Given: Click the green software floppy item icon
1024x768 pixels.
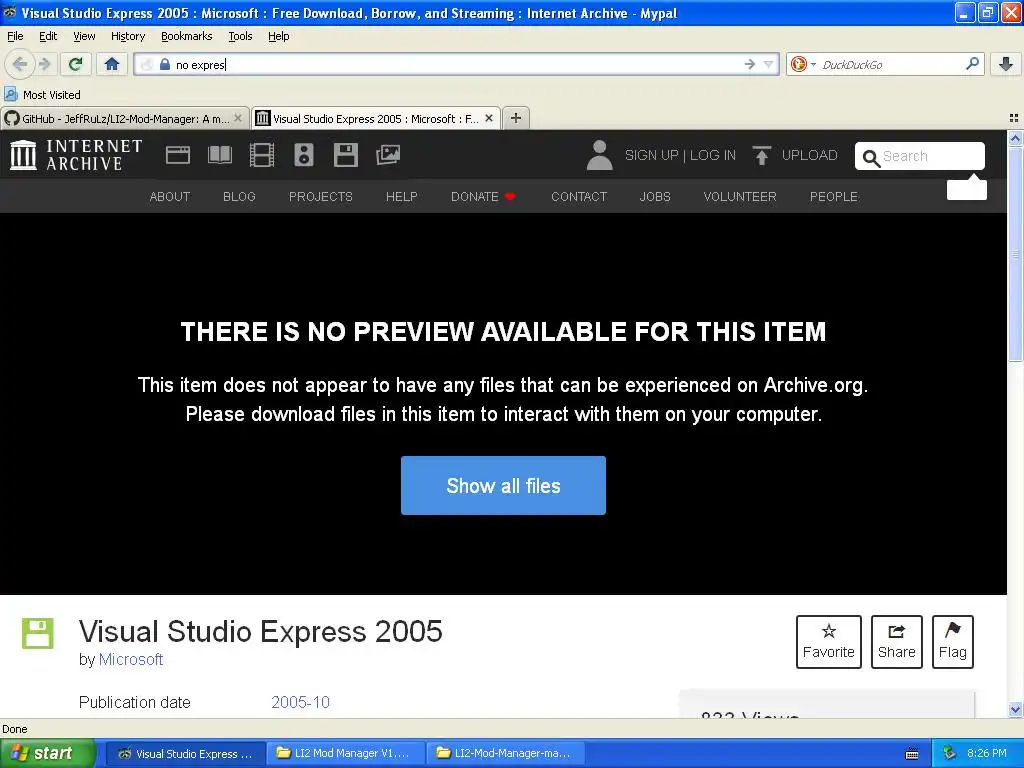Looking at the screenshot, I should click(38, 633).
